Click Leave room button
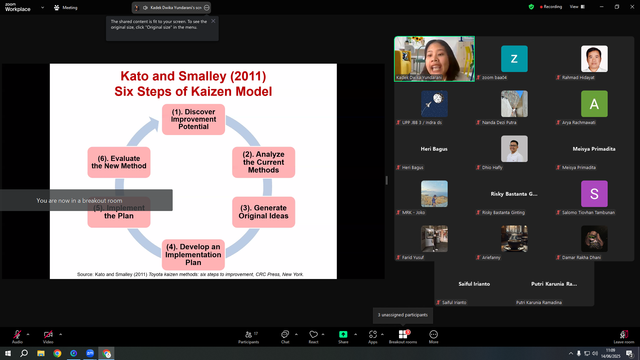This screenshot has width=640, height=360. pos(624,337)
